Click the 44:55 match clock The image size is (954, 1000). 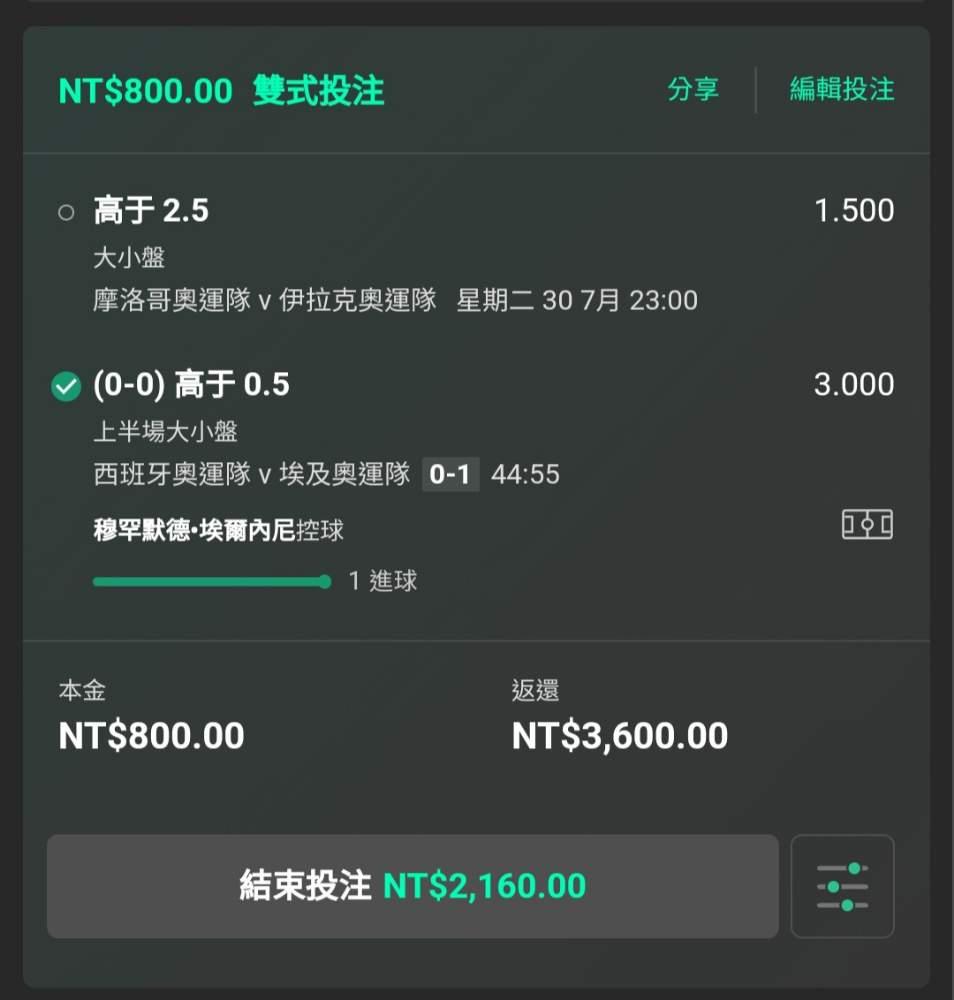point(525,474)
